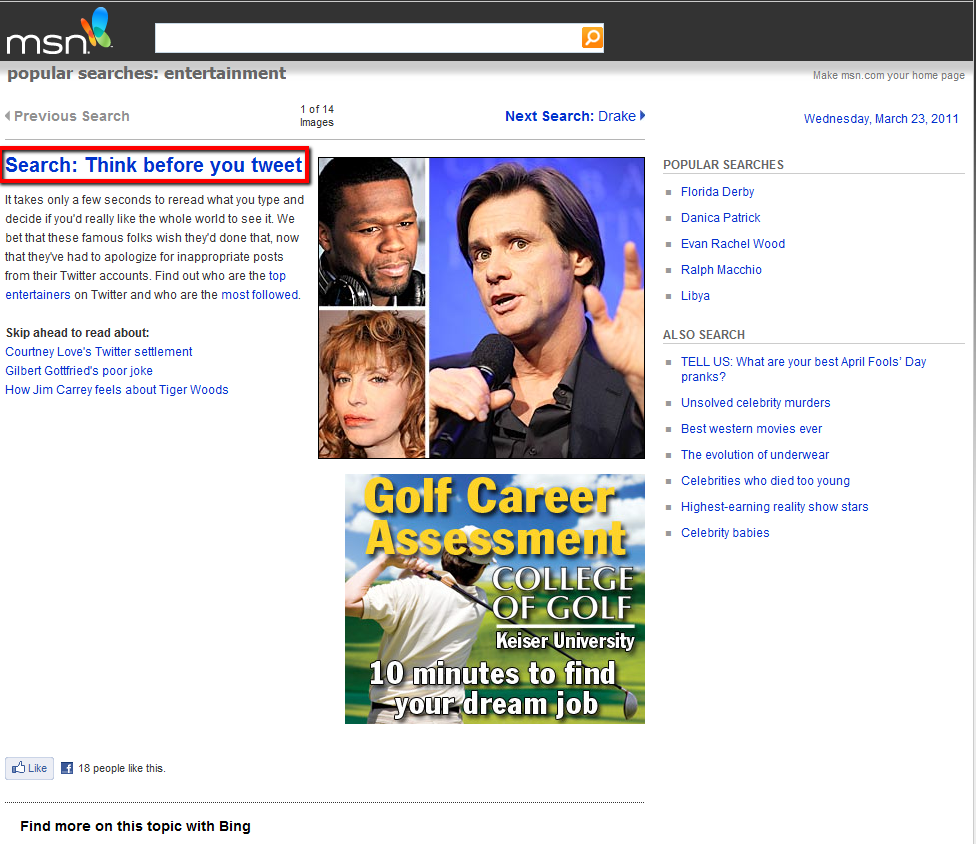Viewport: 976px width, 844px height.
Task: Click the 'Skip ahead to read about:' label
Action: click(x=77, y=333)
